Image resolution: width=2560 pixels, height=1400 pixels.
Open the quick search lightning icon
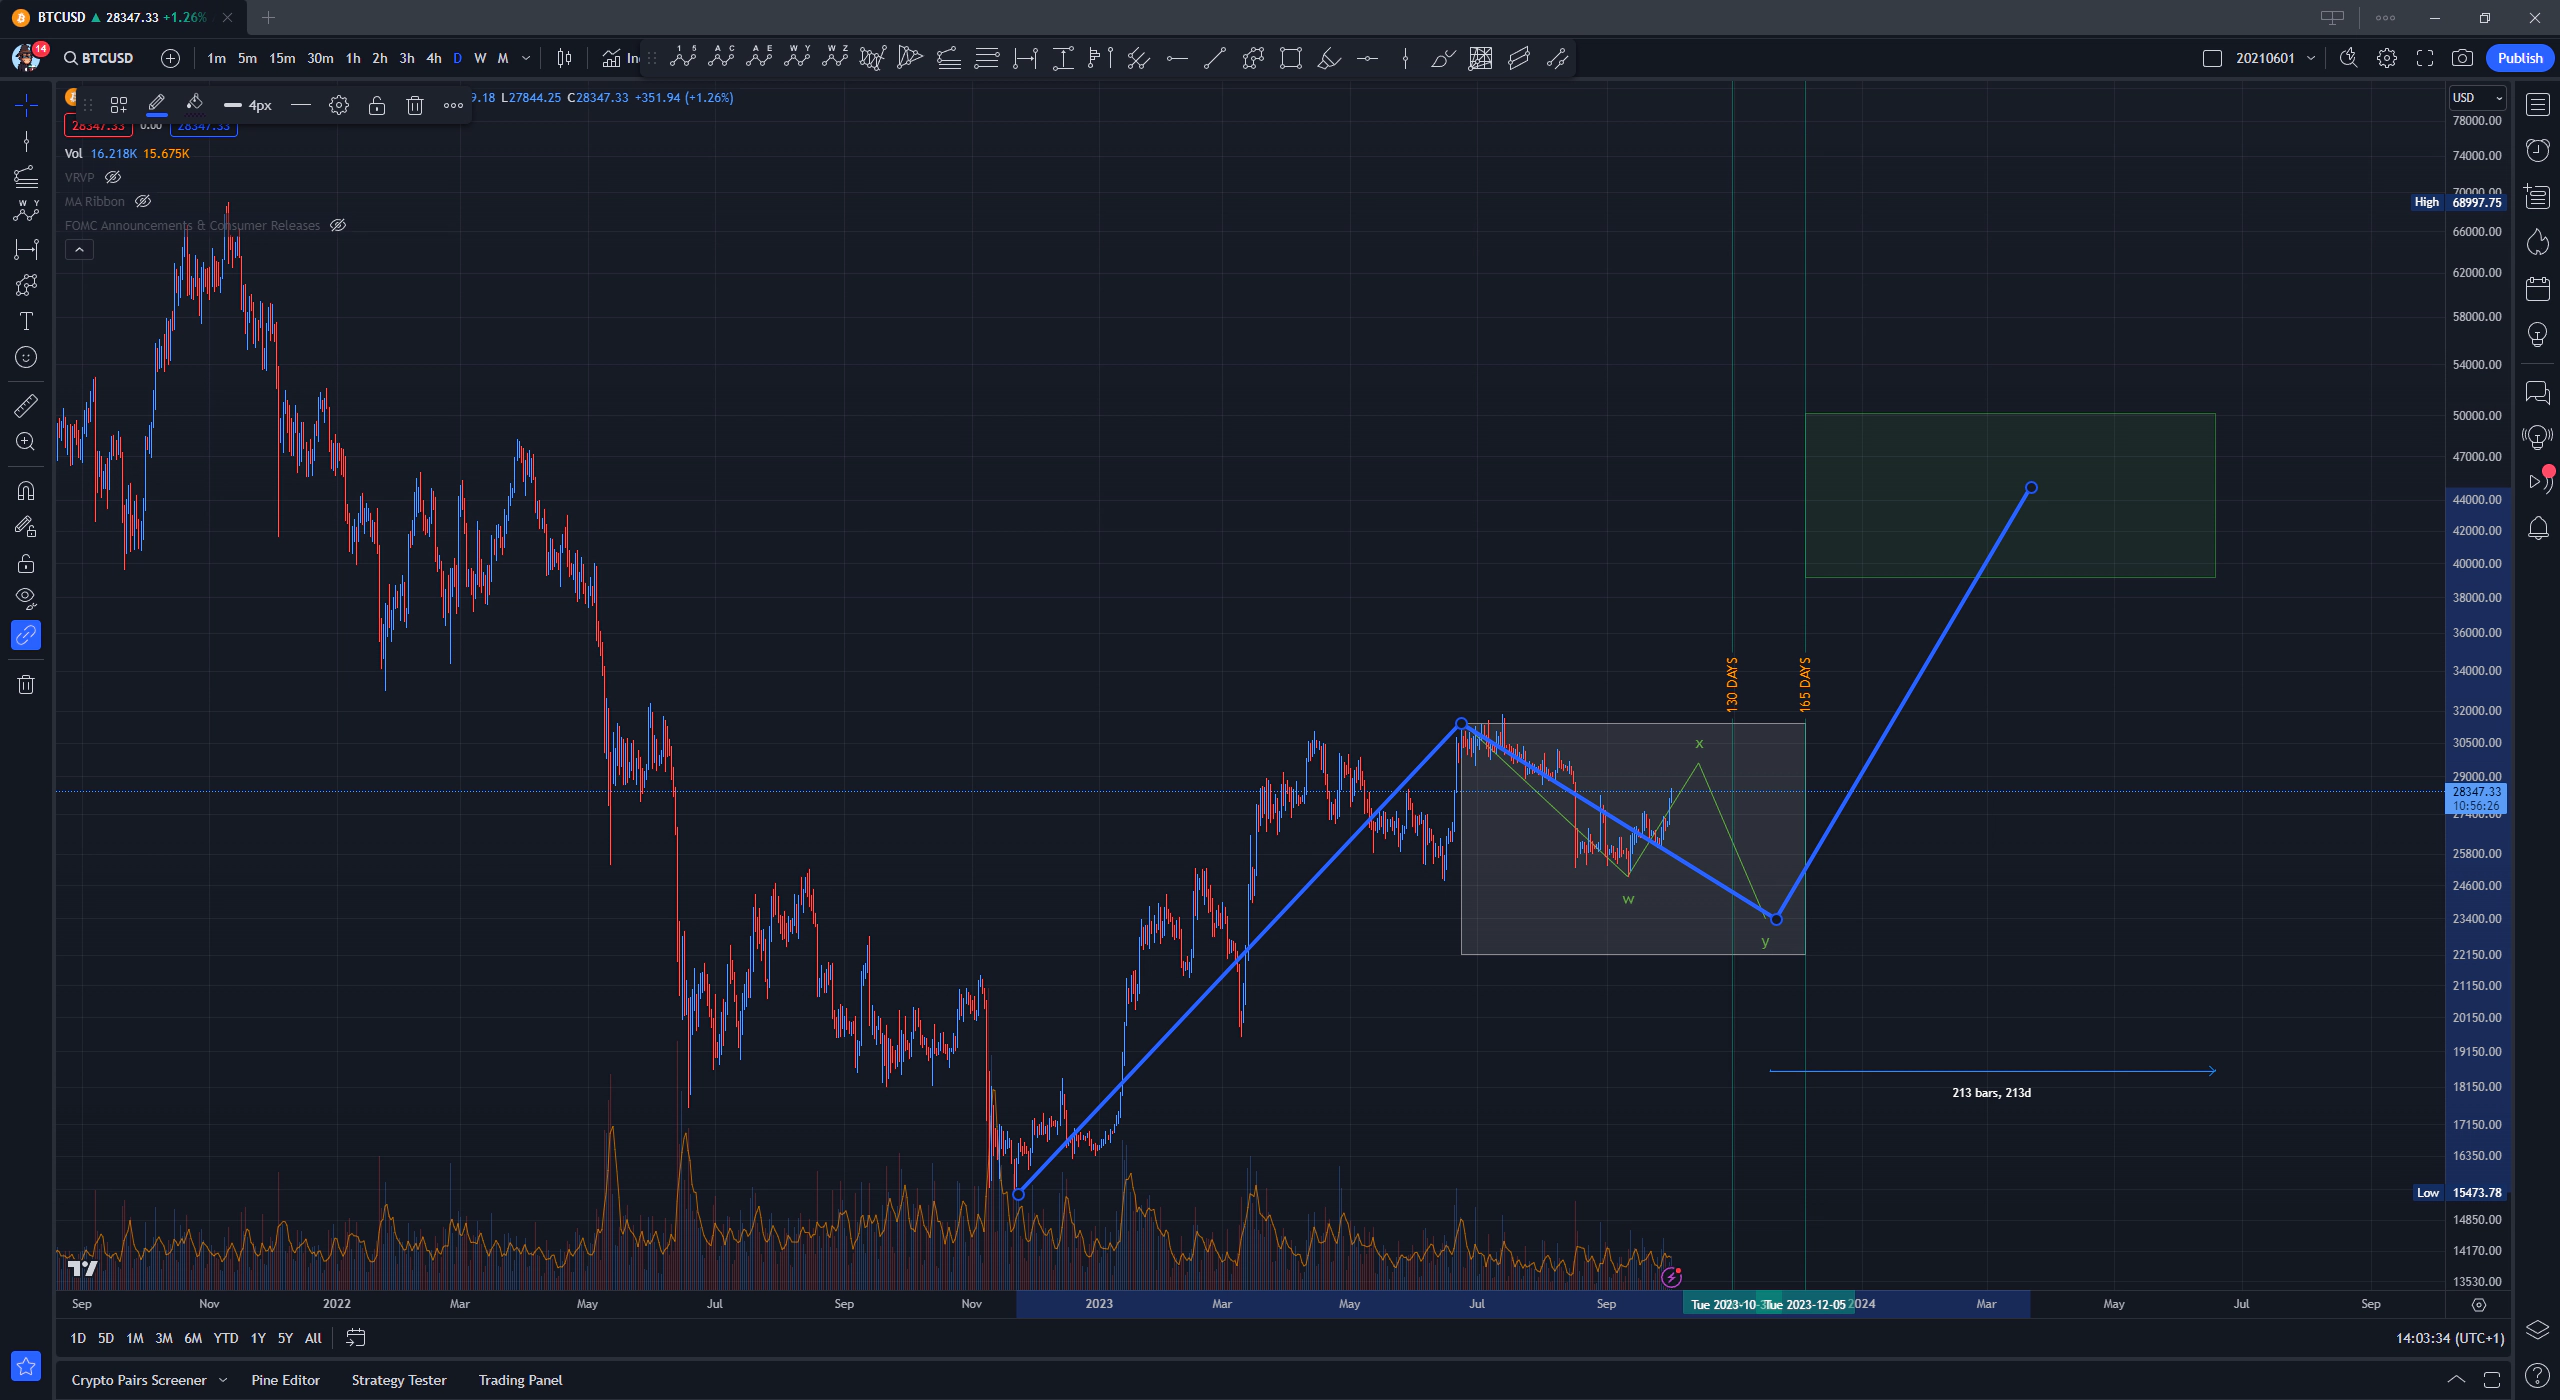click(2349, 58)
